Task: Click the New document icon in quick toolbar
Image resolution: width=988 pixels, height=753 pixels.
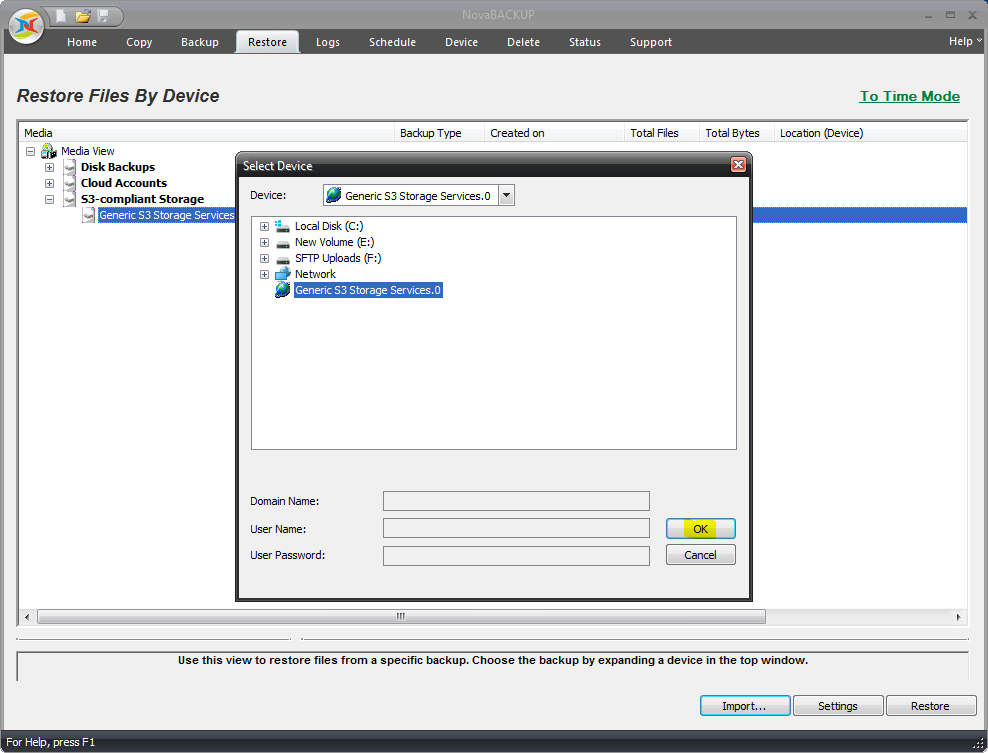Action: pos(61,16)
